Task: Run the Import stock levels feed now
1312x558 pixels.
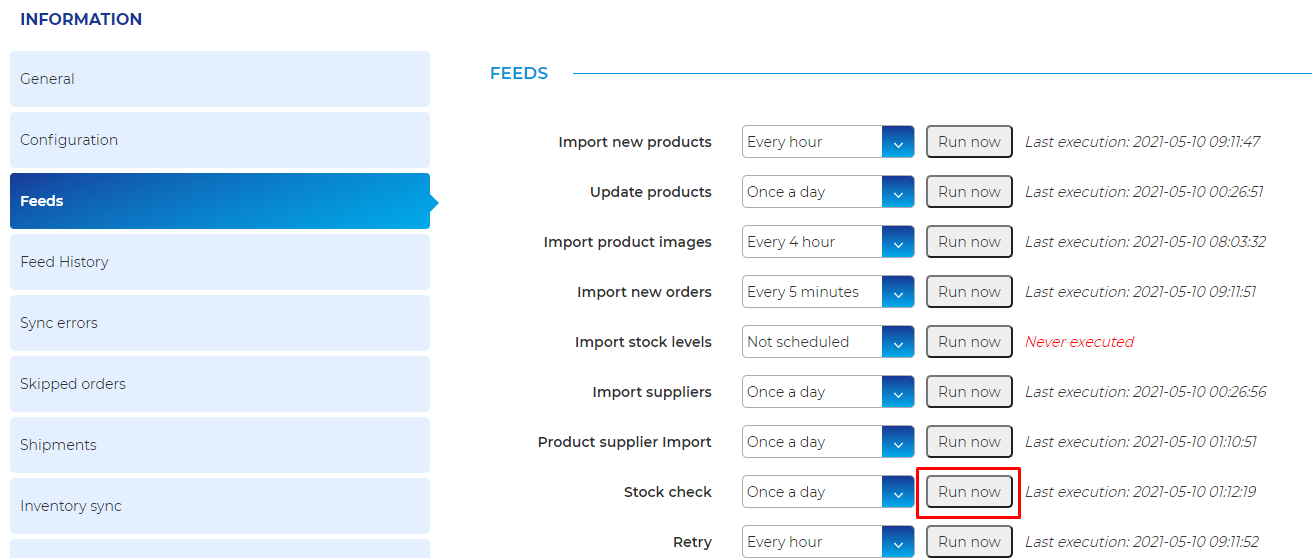Action: pyautogui.click(x=969, y=342)
